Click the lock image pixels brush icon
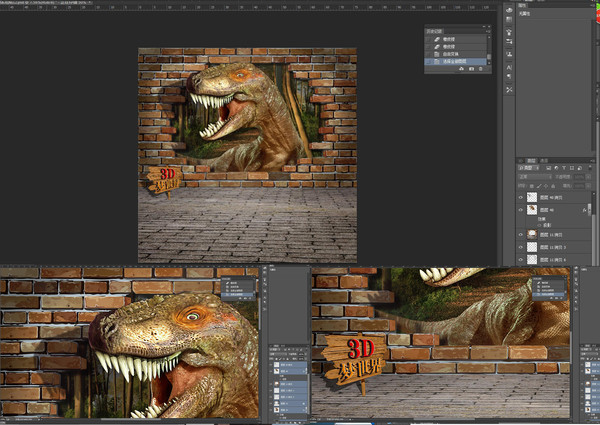600x425 pixels. point(539,186)
